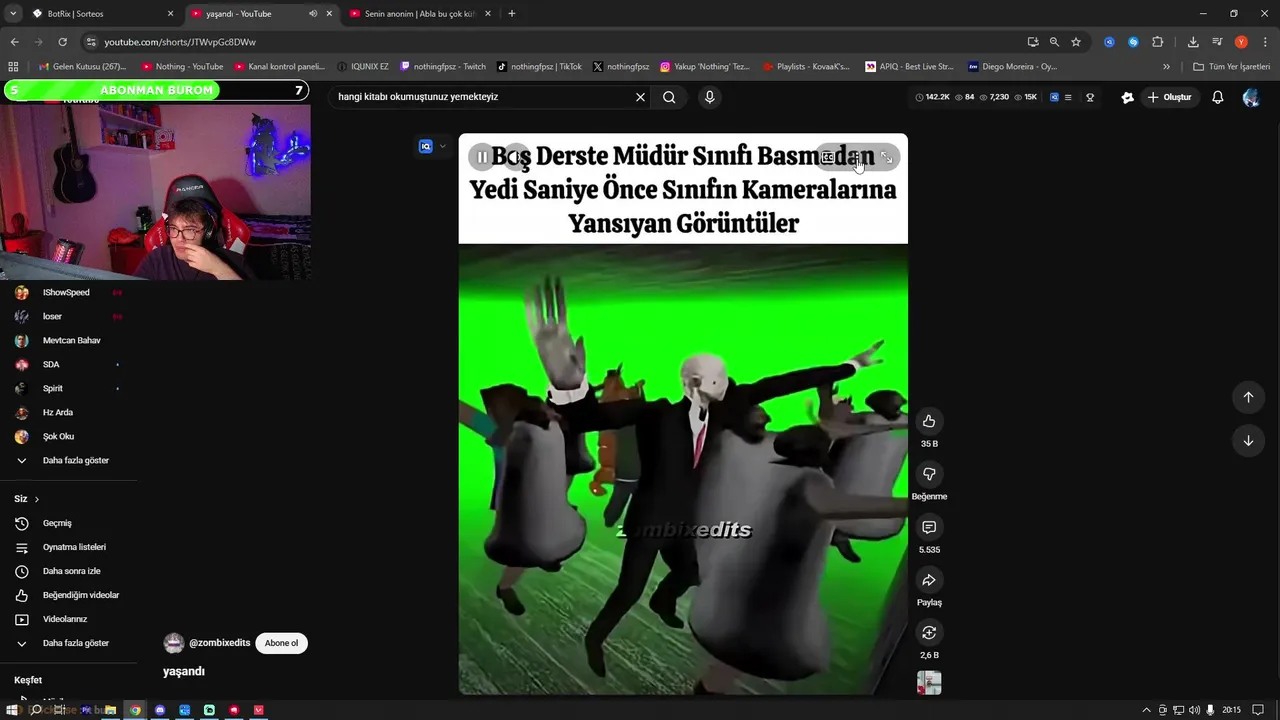Image resolution: width=1280 pixels, height=720 pixels.
Task: Click the search magnifier button
Action: pyautogui.click(x=669, y=97)
